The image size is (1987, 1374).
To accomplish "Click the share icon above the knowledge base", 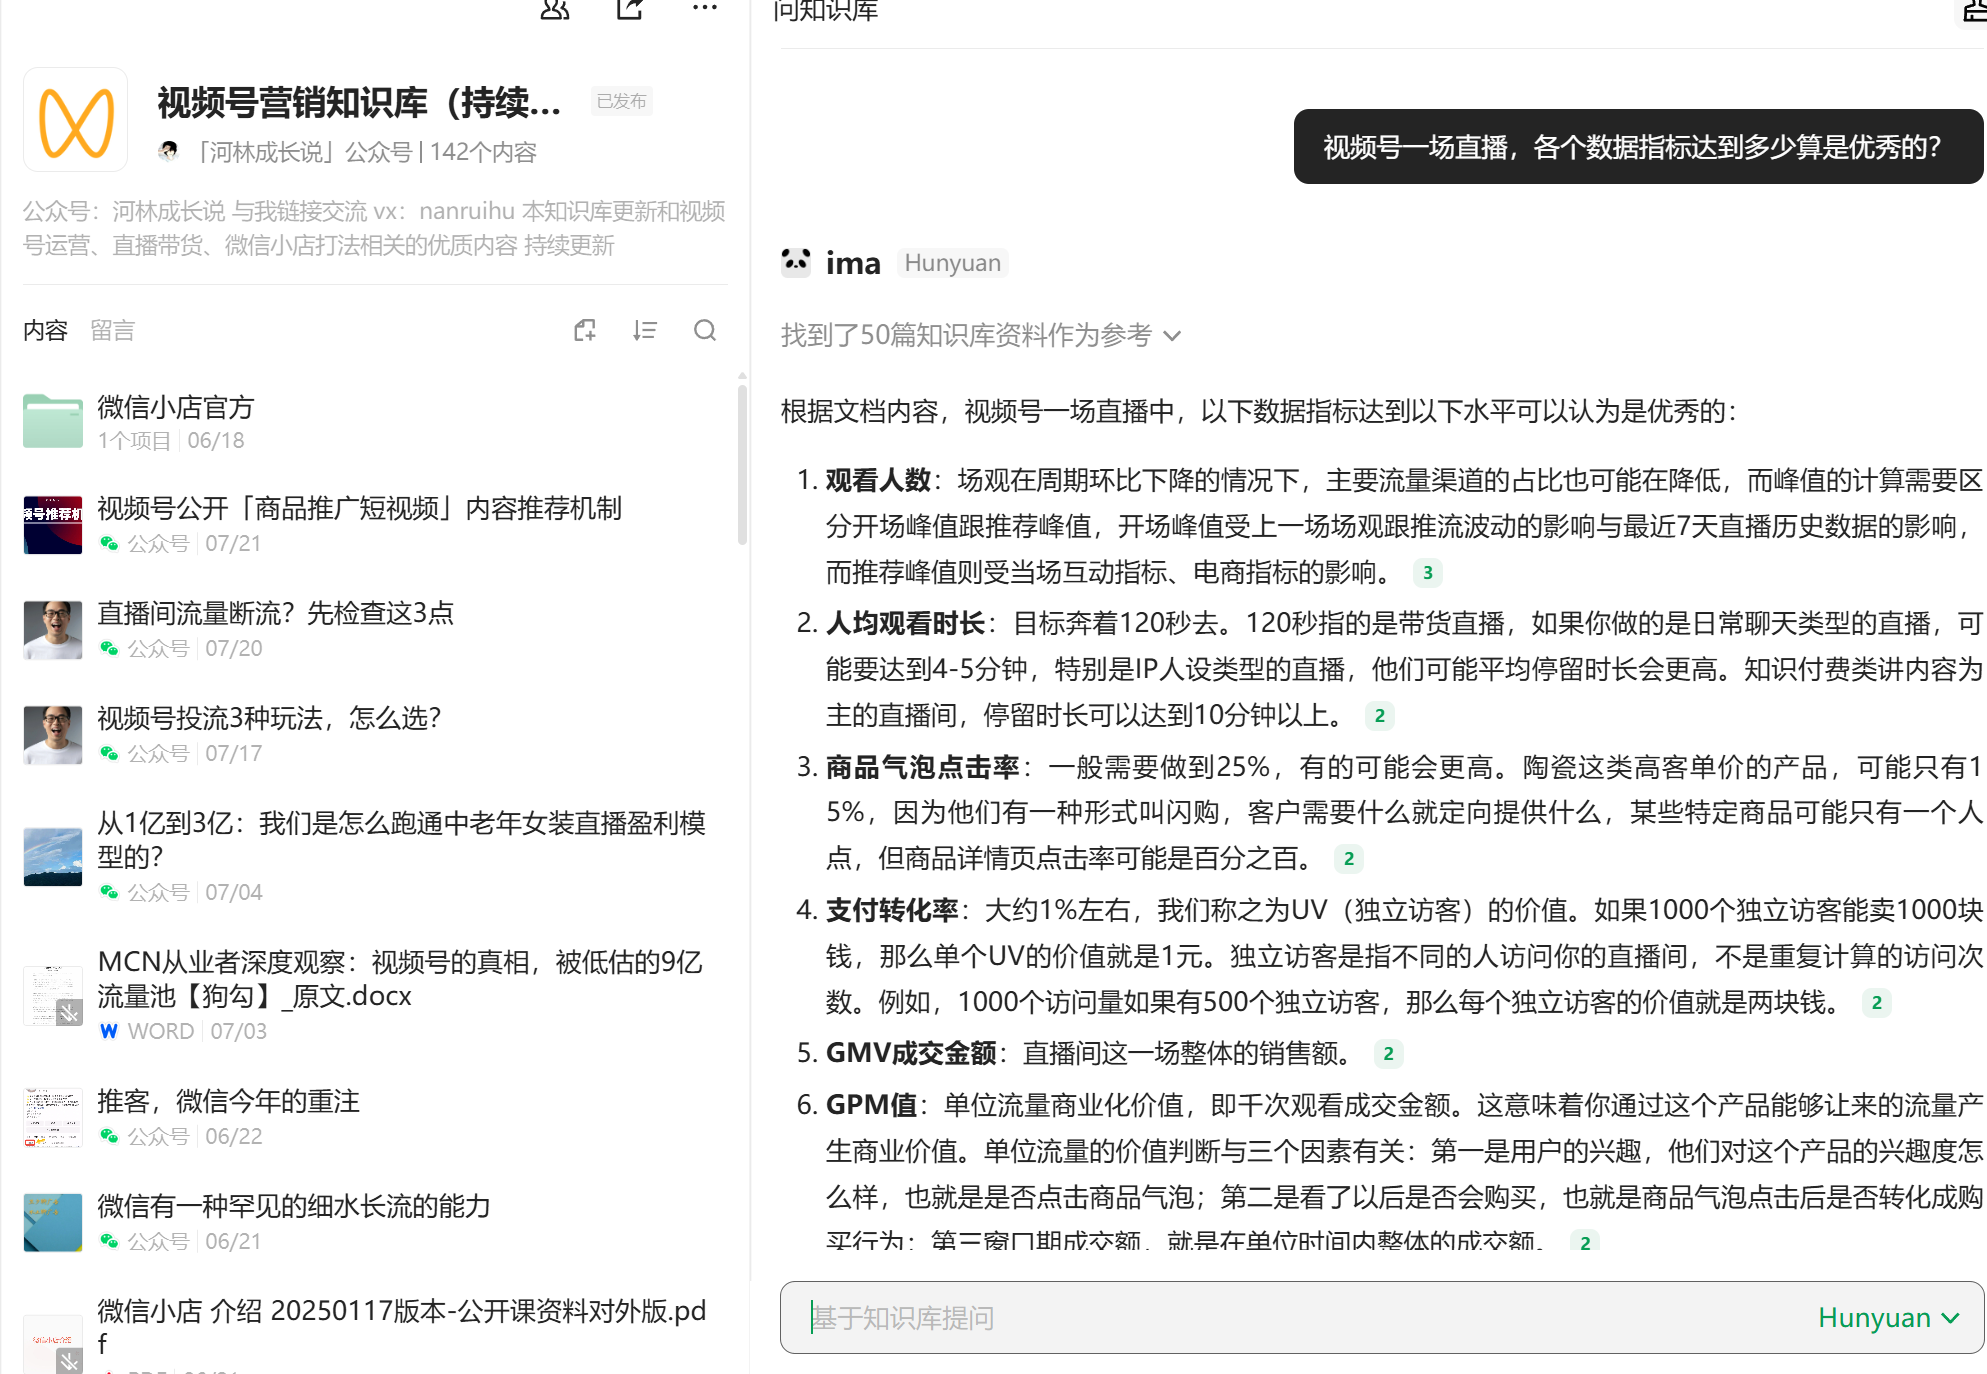I will 630,9.
